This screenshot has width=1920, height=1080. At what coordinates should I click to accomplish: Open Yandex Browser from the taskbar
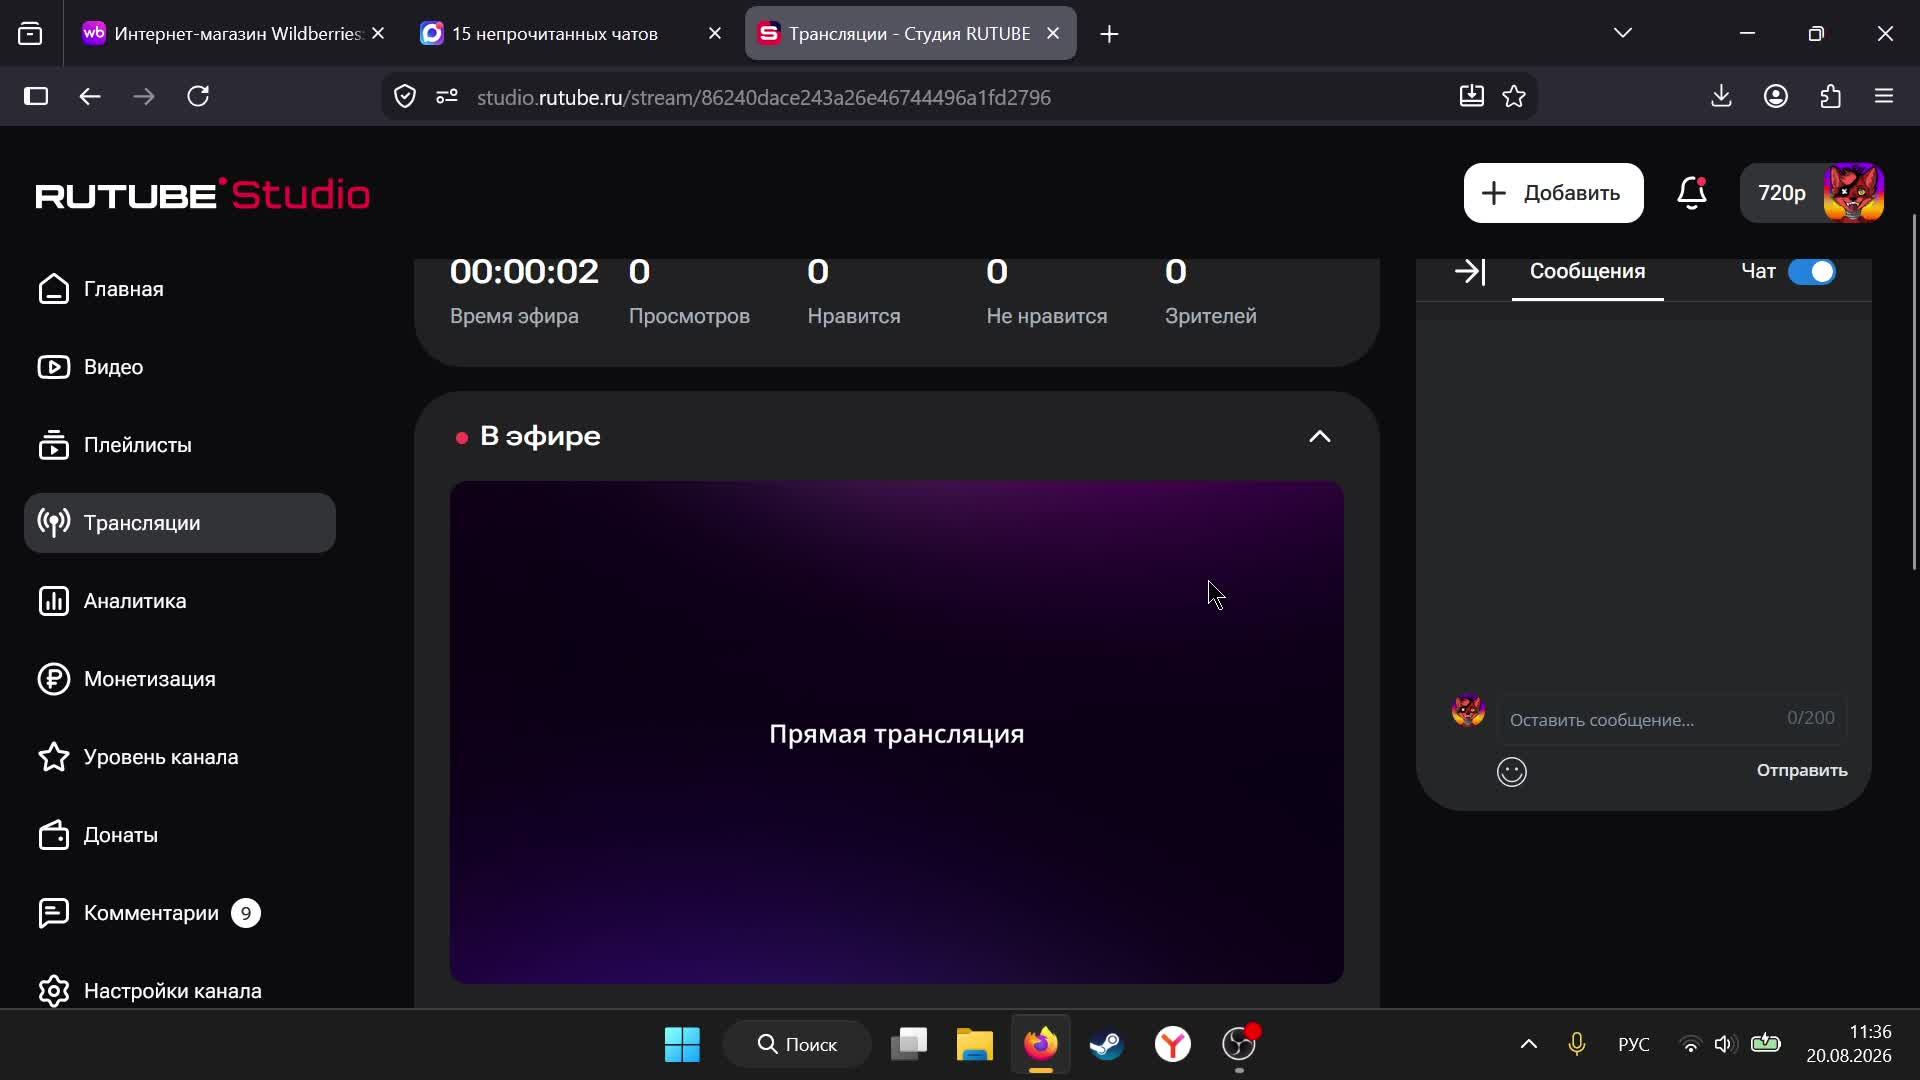1172,1045
